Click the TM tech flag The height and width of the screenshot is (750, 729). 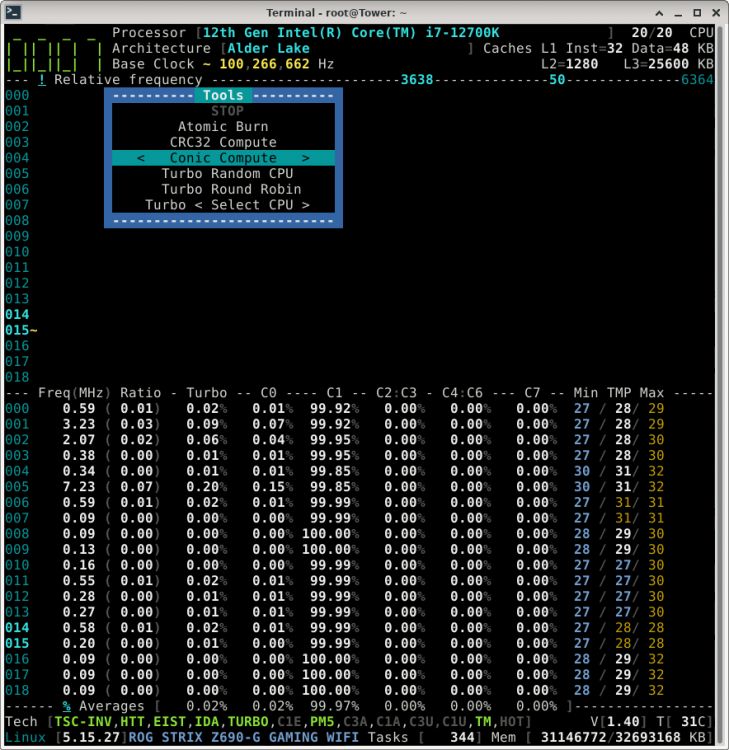click(483, 722)
